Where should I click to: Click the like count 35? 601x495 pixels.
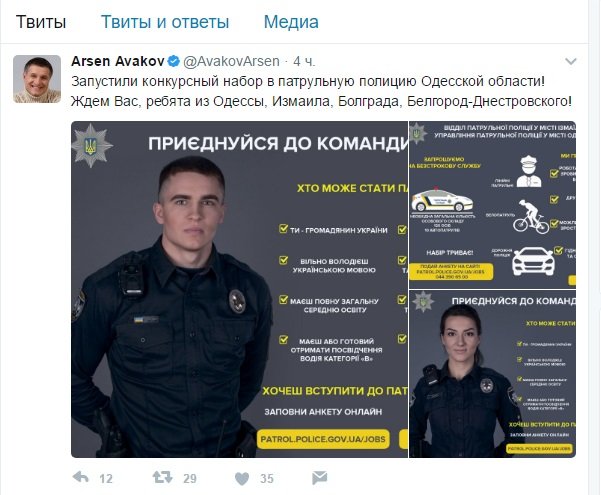(267, 479)
